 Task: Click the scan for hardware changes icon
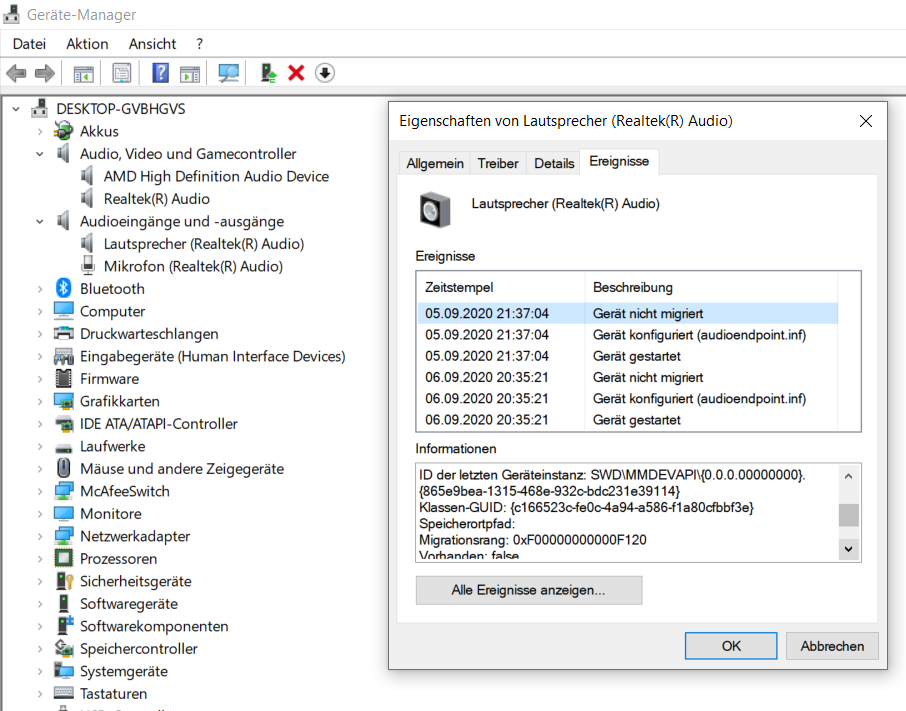229,73
